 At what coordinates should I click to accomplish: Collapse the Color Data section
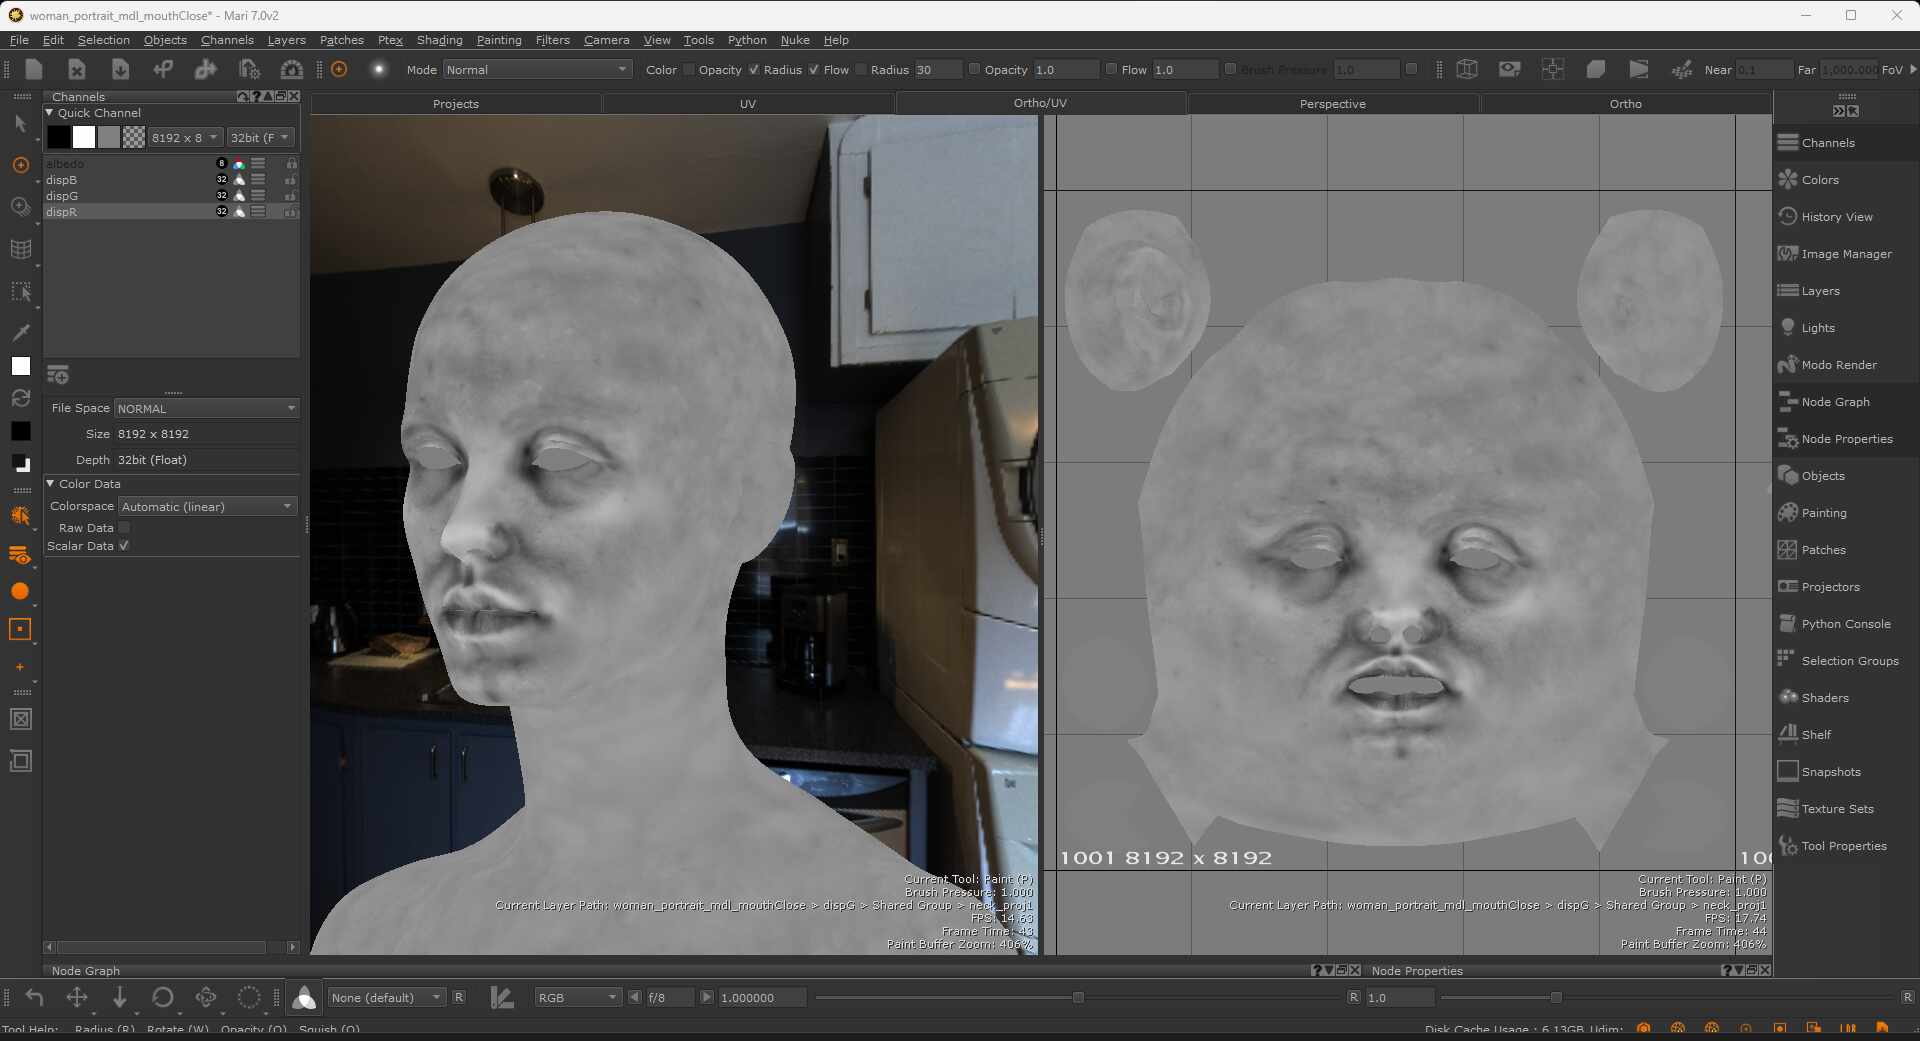pyautogui.click(x=51, y=484)
